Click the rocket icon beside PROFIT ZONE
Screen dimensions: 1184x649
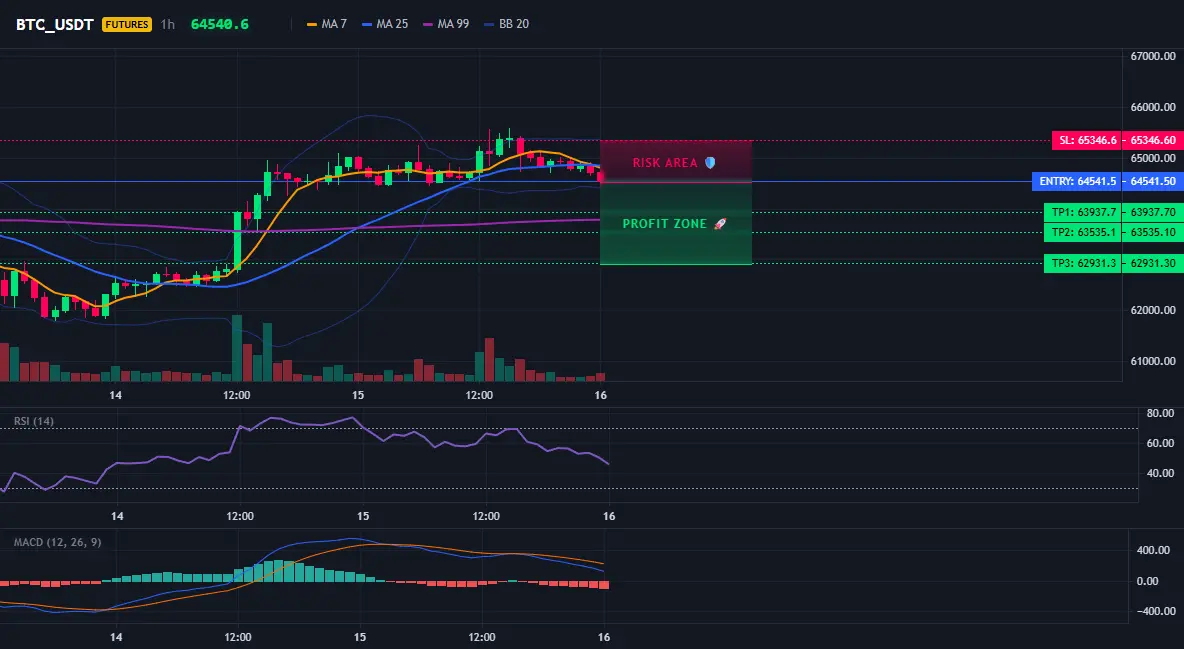pyautogui.click(x=720, y=224)
